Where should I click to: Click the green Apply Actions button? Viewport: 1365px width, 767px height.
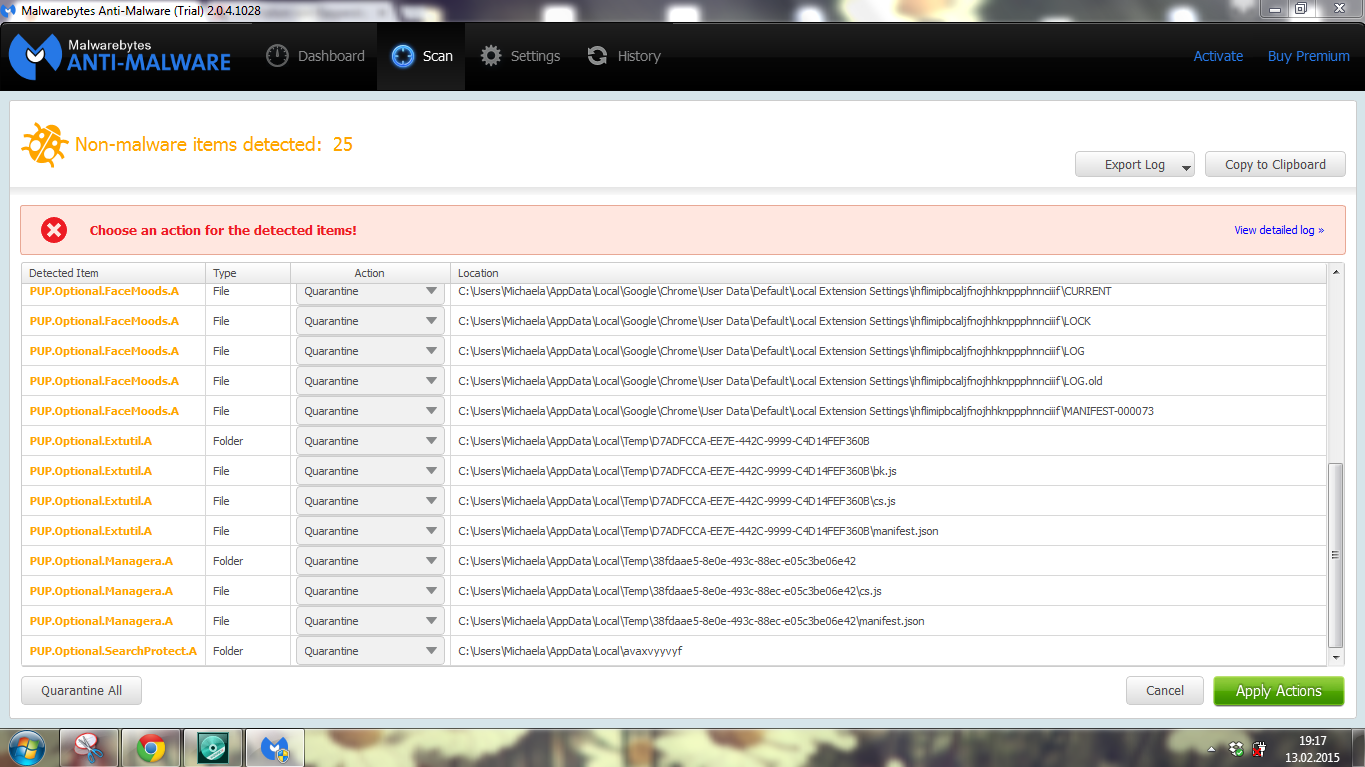[1278, 691]
